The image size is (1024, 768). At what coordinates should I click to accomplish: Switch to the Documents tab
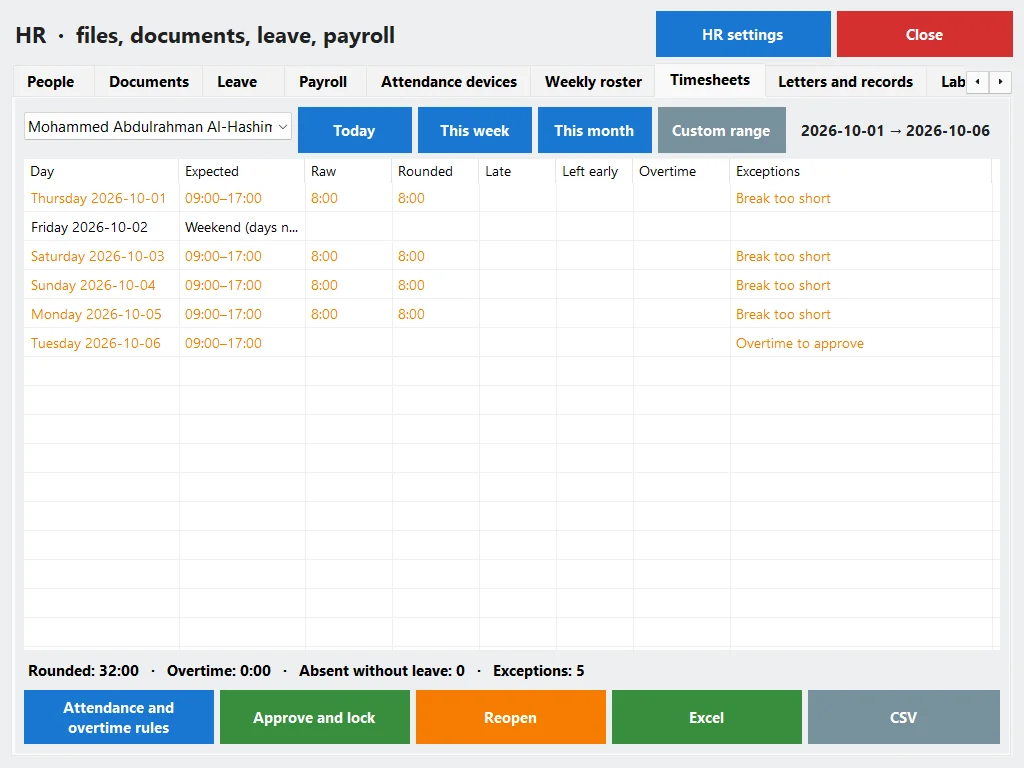[x=149, y=82]
